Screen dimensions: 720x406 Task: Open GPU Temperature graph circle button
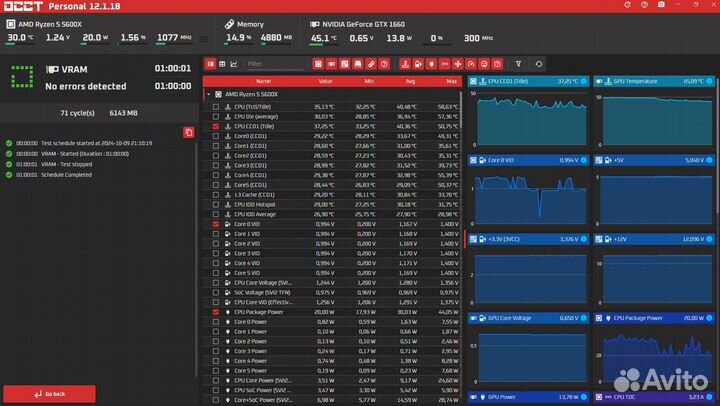click(x=709, y=81)
